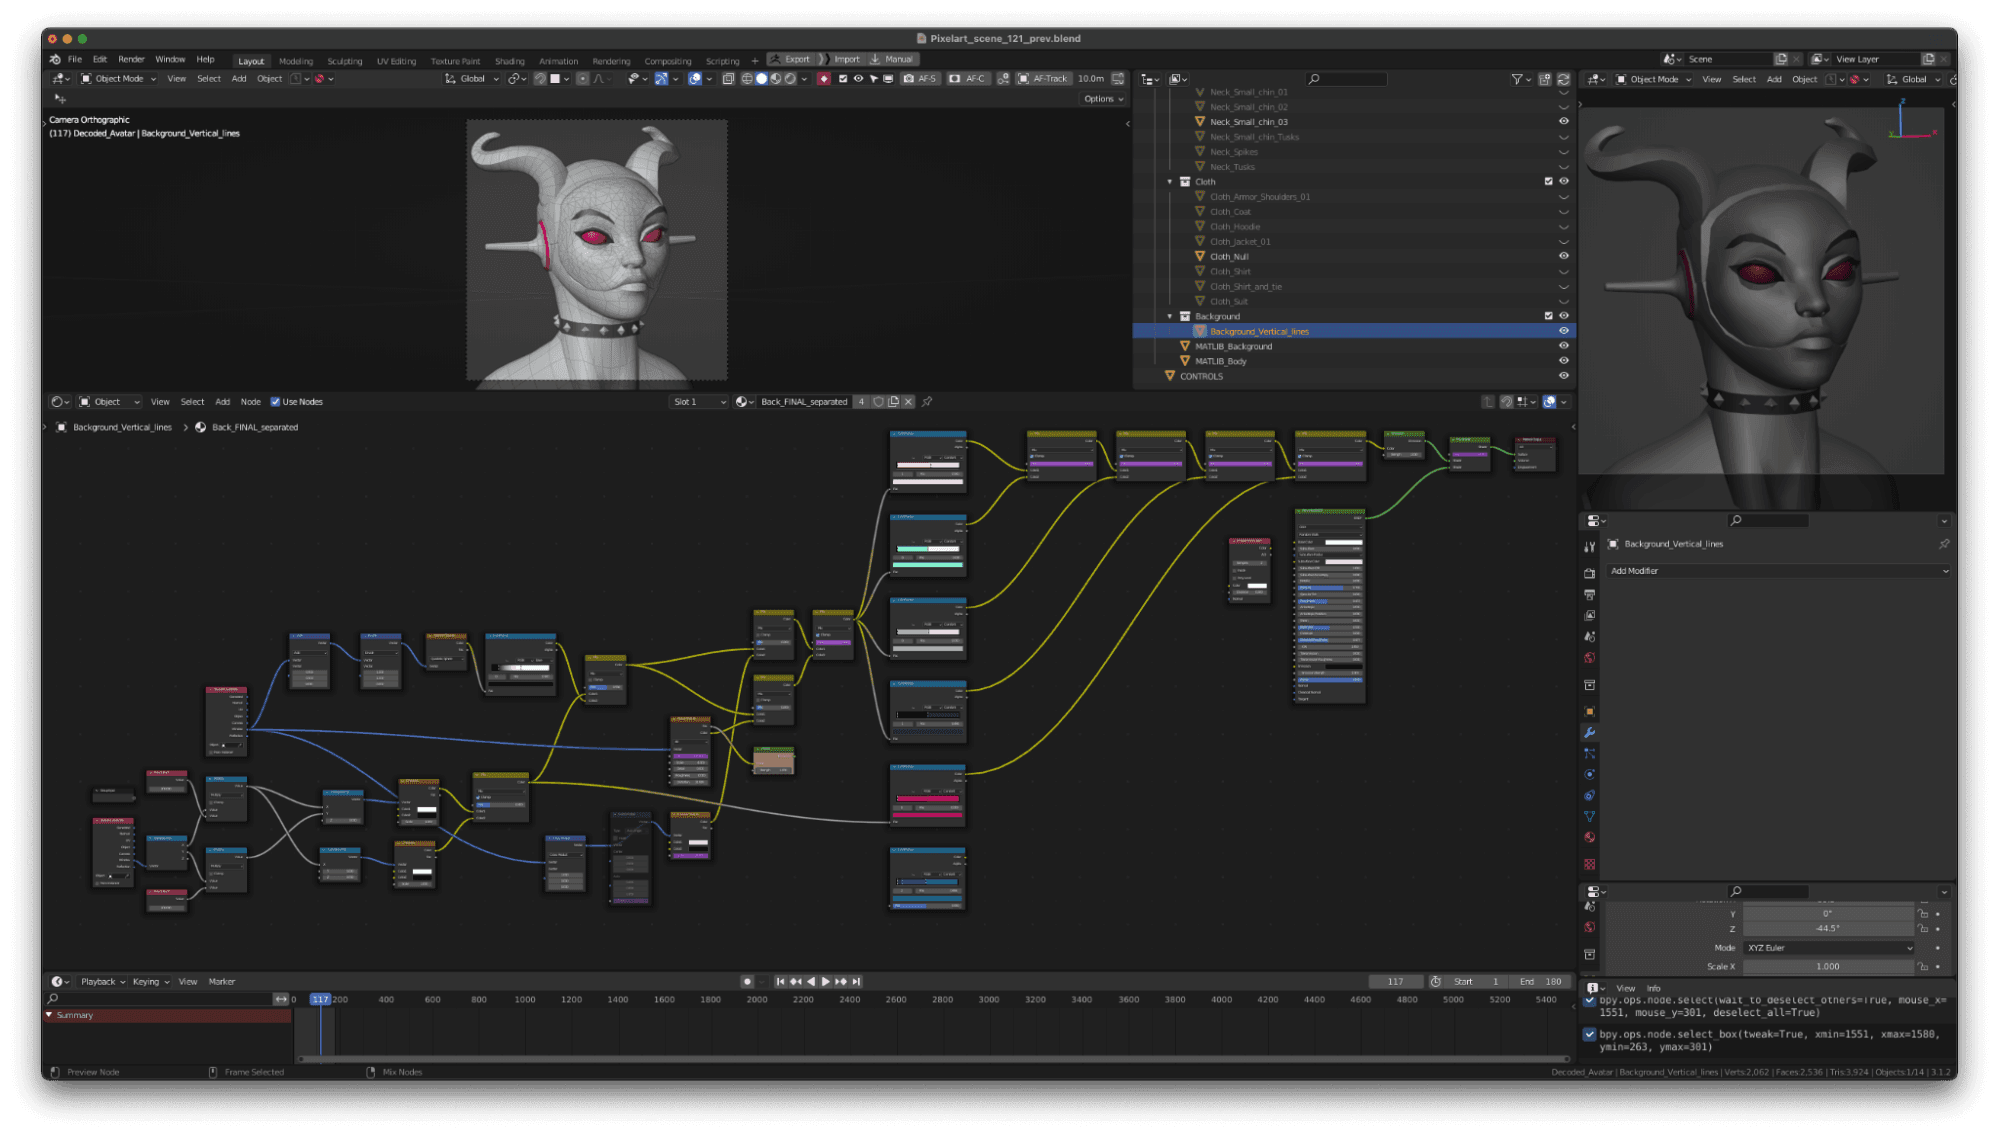The image size is (1999, 1136).
Task: Open the Output properties tab icon
Action: coord(1589,595)
